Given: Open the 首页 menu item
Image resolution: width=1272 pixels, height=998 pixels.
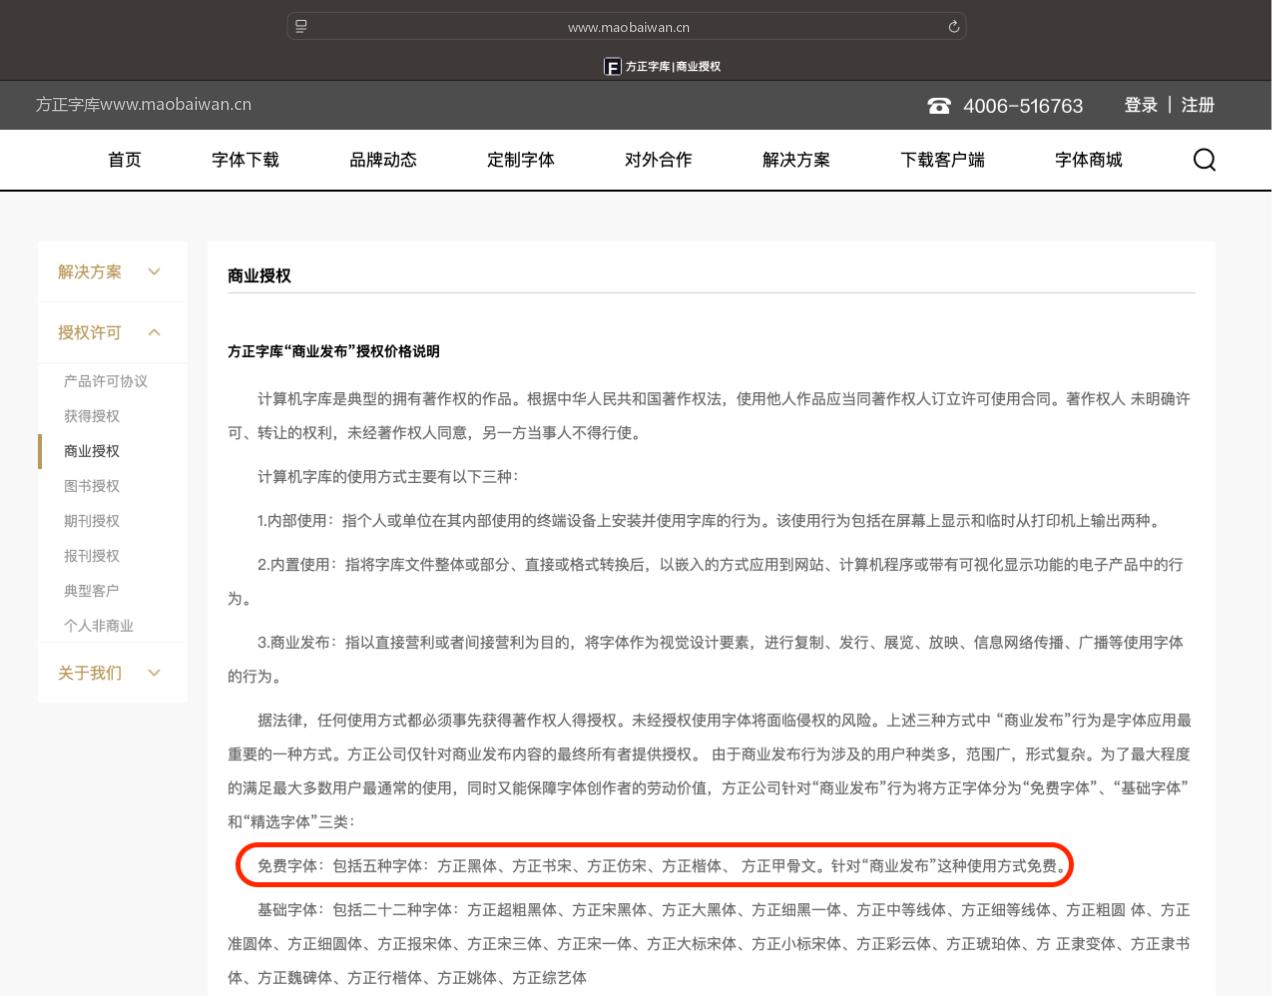Looking at the screenshot, I should tap(125, 160).
